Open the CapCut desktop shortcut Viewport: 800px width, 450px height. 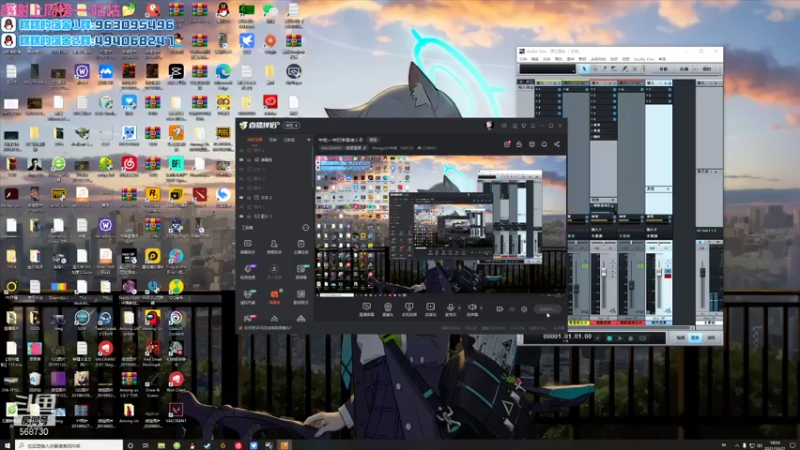[176, 72]
